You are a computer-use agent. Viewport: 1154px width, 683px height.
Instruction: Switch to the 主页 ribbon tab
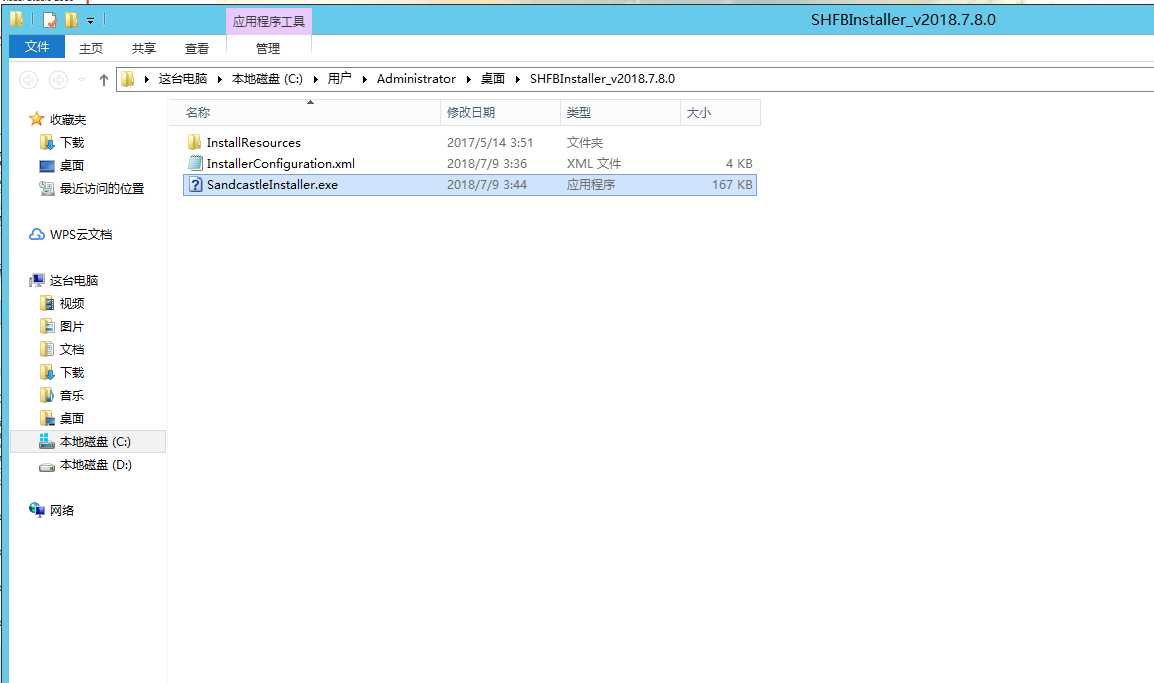91,49
